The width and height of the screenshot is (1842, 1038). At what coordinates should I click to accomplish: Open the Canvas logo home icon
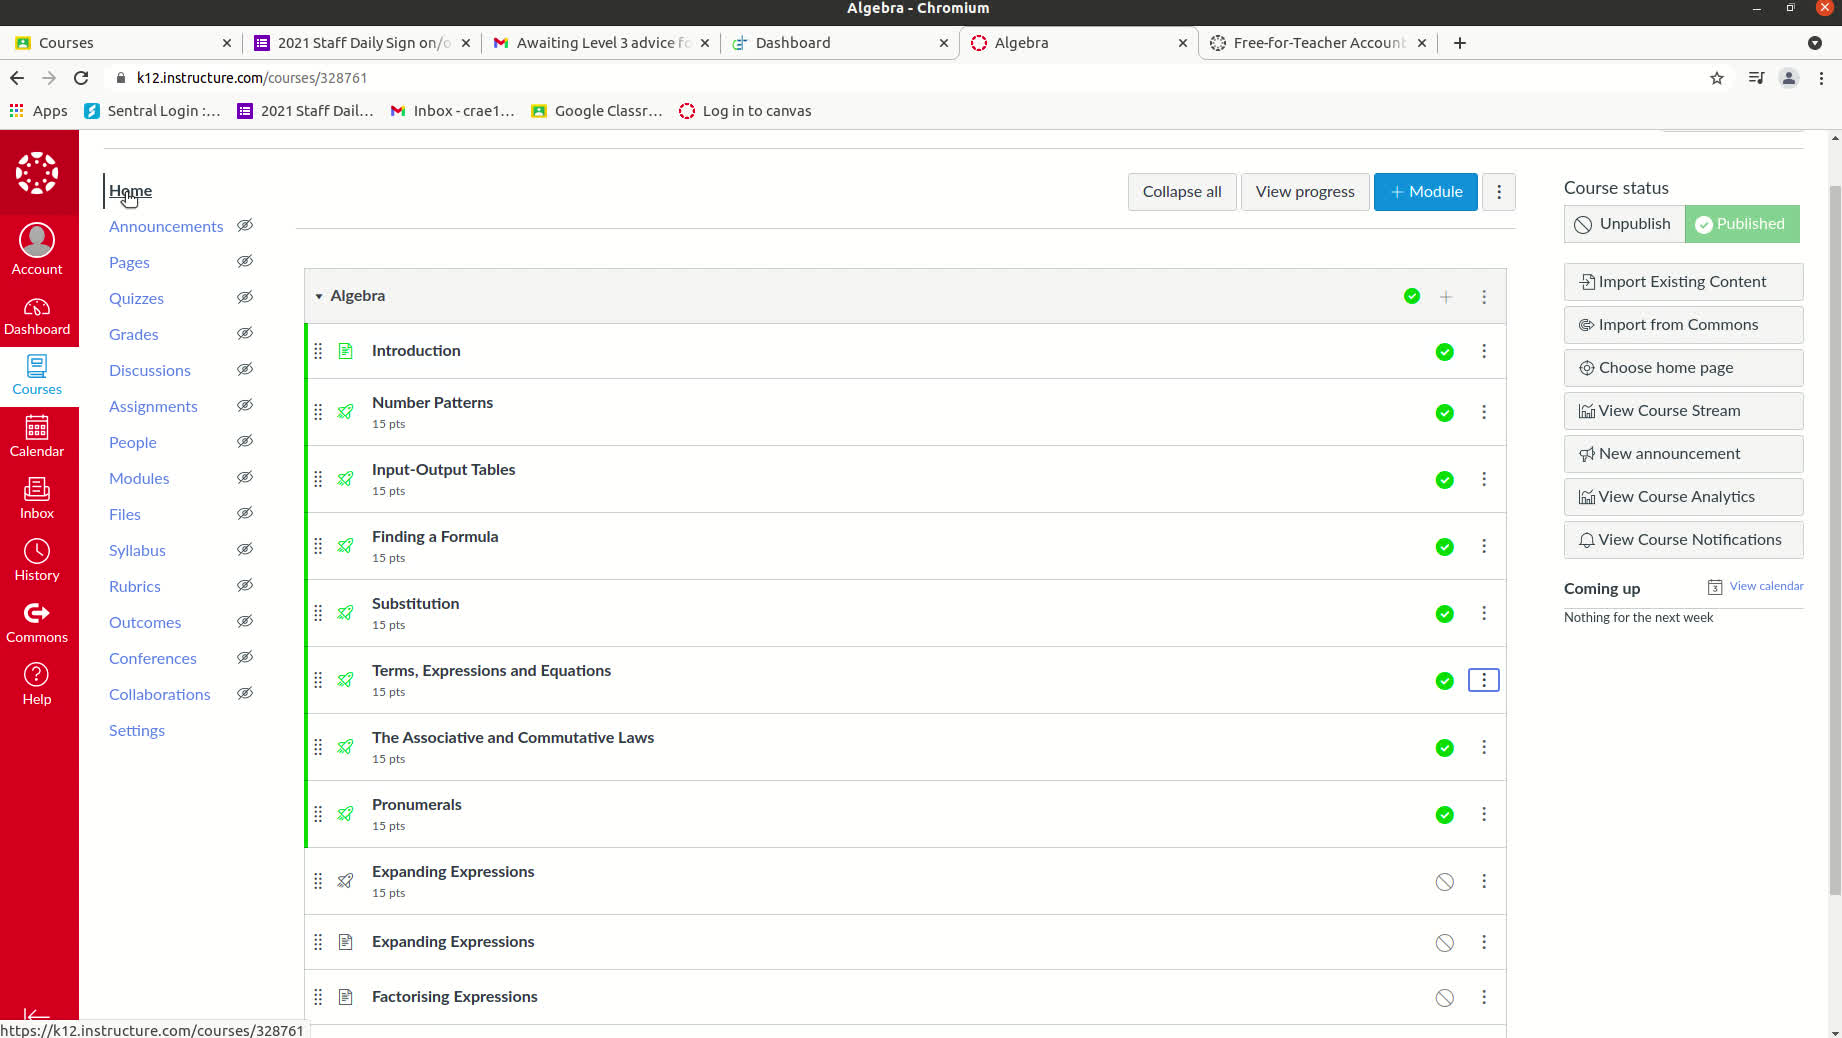click(x=37, y=173)
